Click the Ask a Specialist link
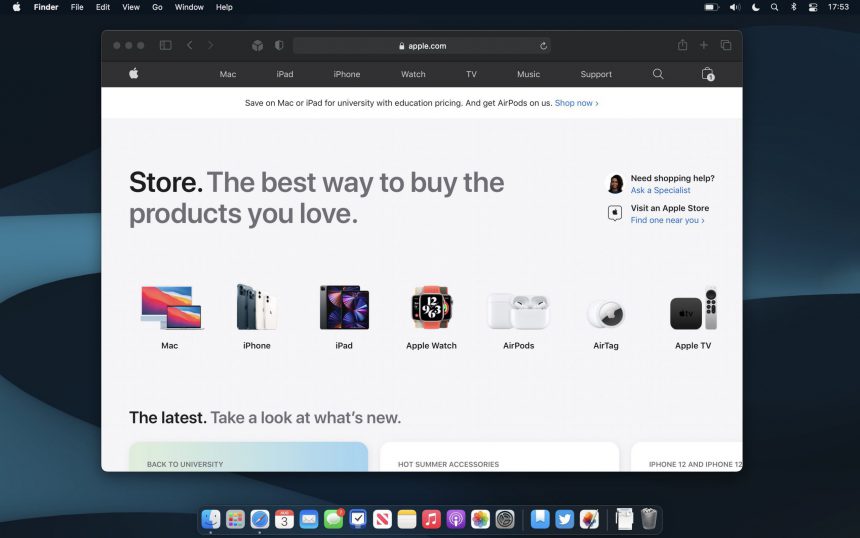Viewport: 860px width, 538px height. point(660,190)
